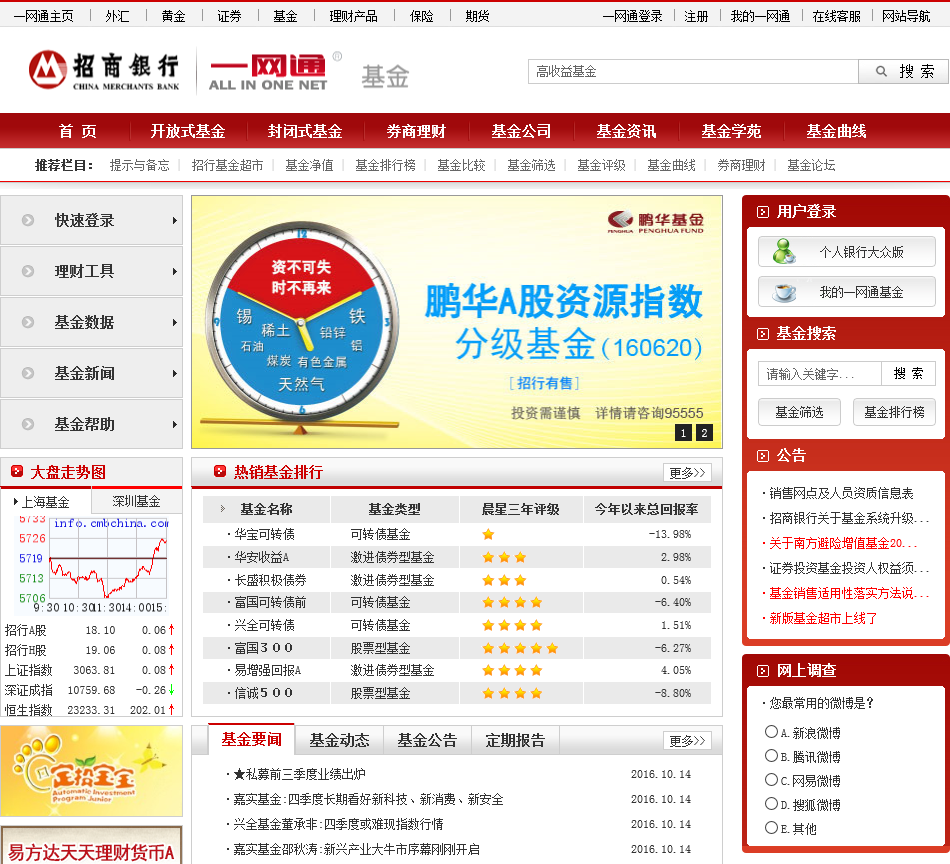Switch to the 深圳基金 chart tab

[x=137, y=501]
